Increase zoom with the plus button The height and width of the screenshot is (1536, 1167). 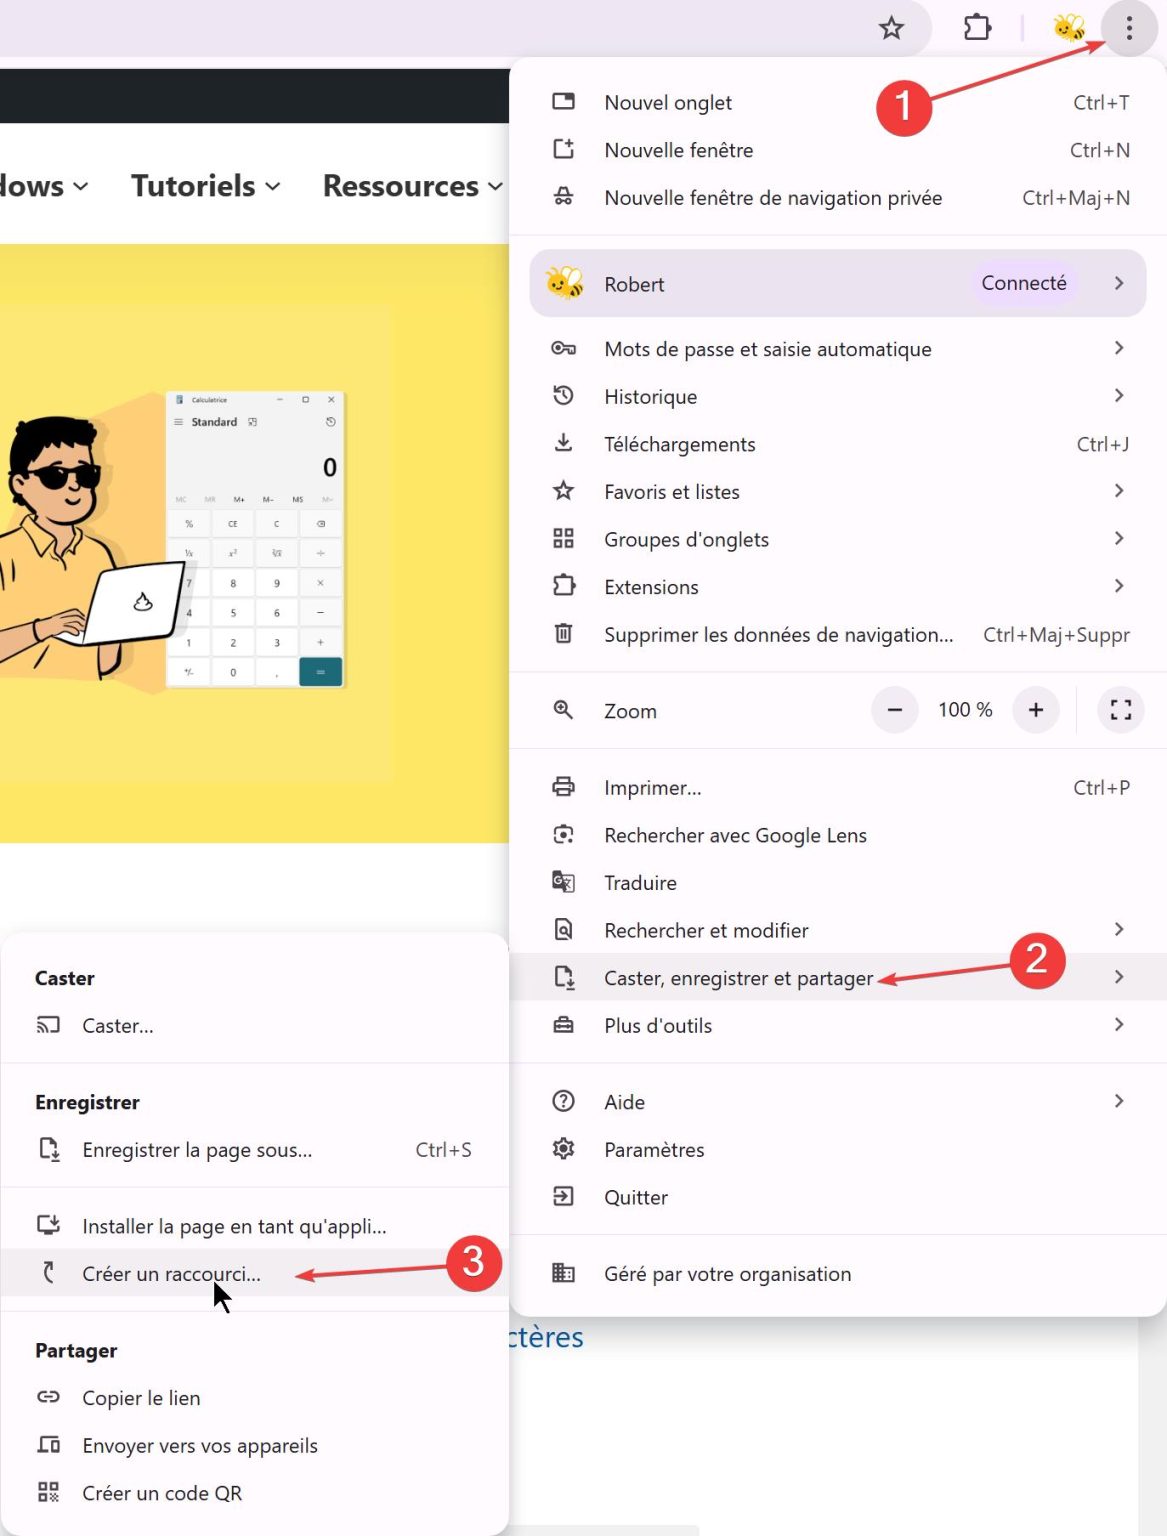coord(1035,710)
